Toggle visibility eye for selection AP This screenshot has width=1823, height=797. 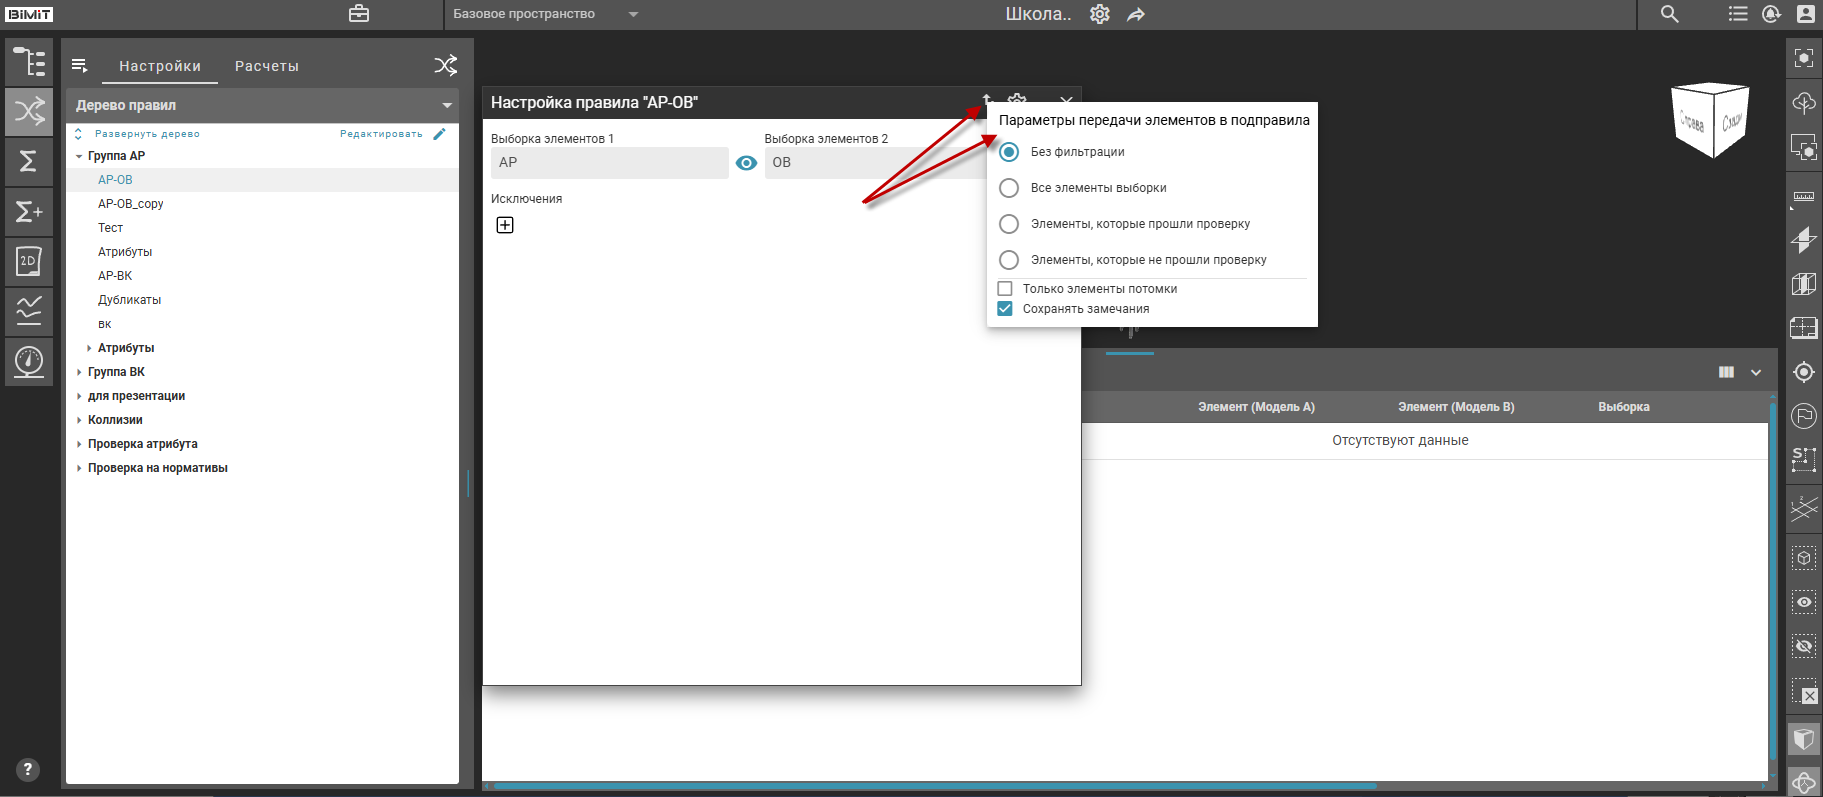pos(746,163)
